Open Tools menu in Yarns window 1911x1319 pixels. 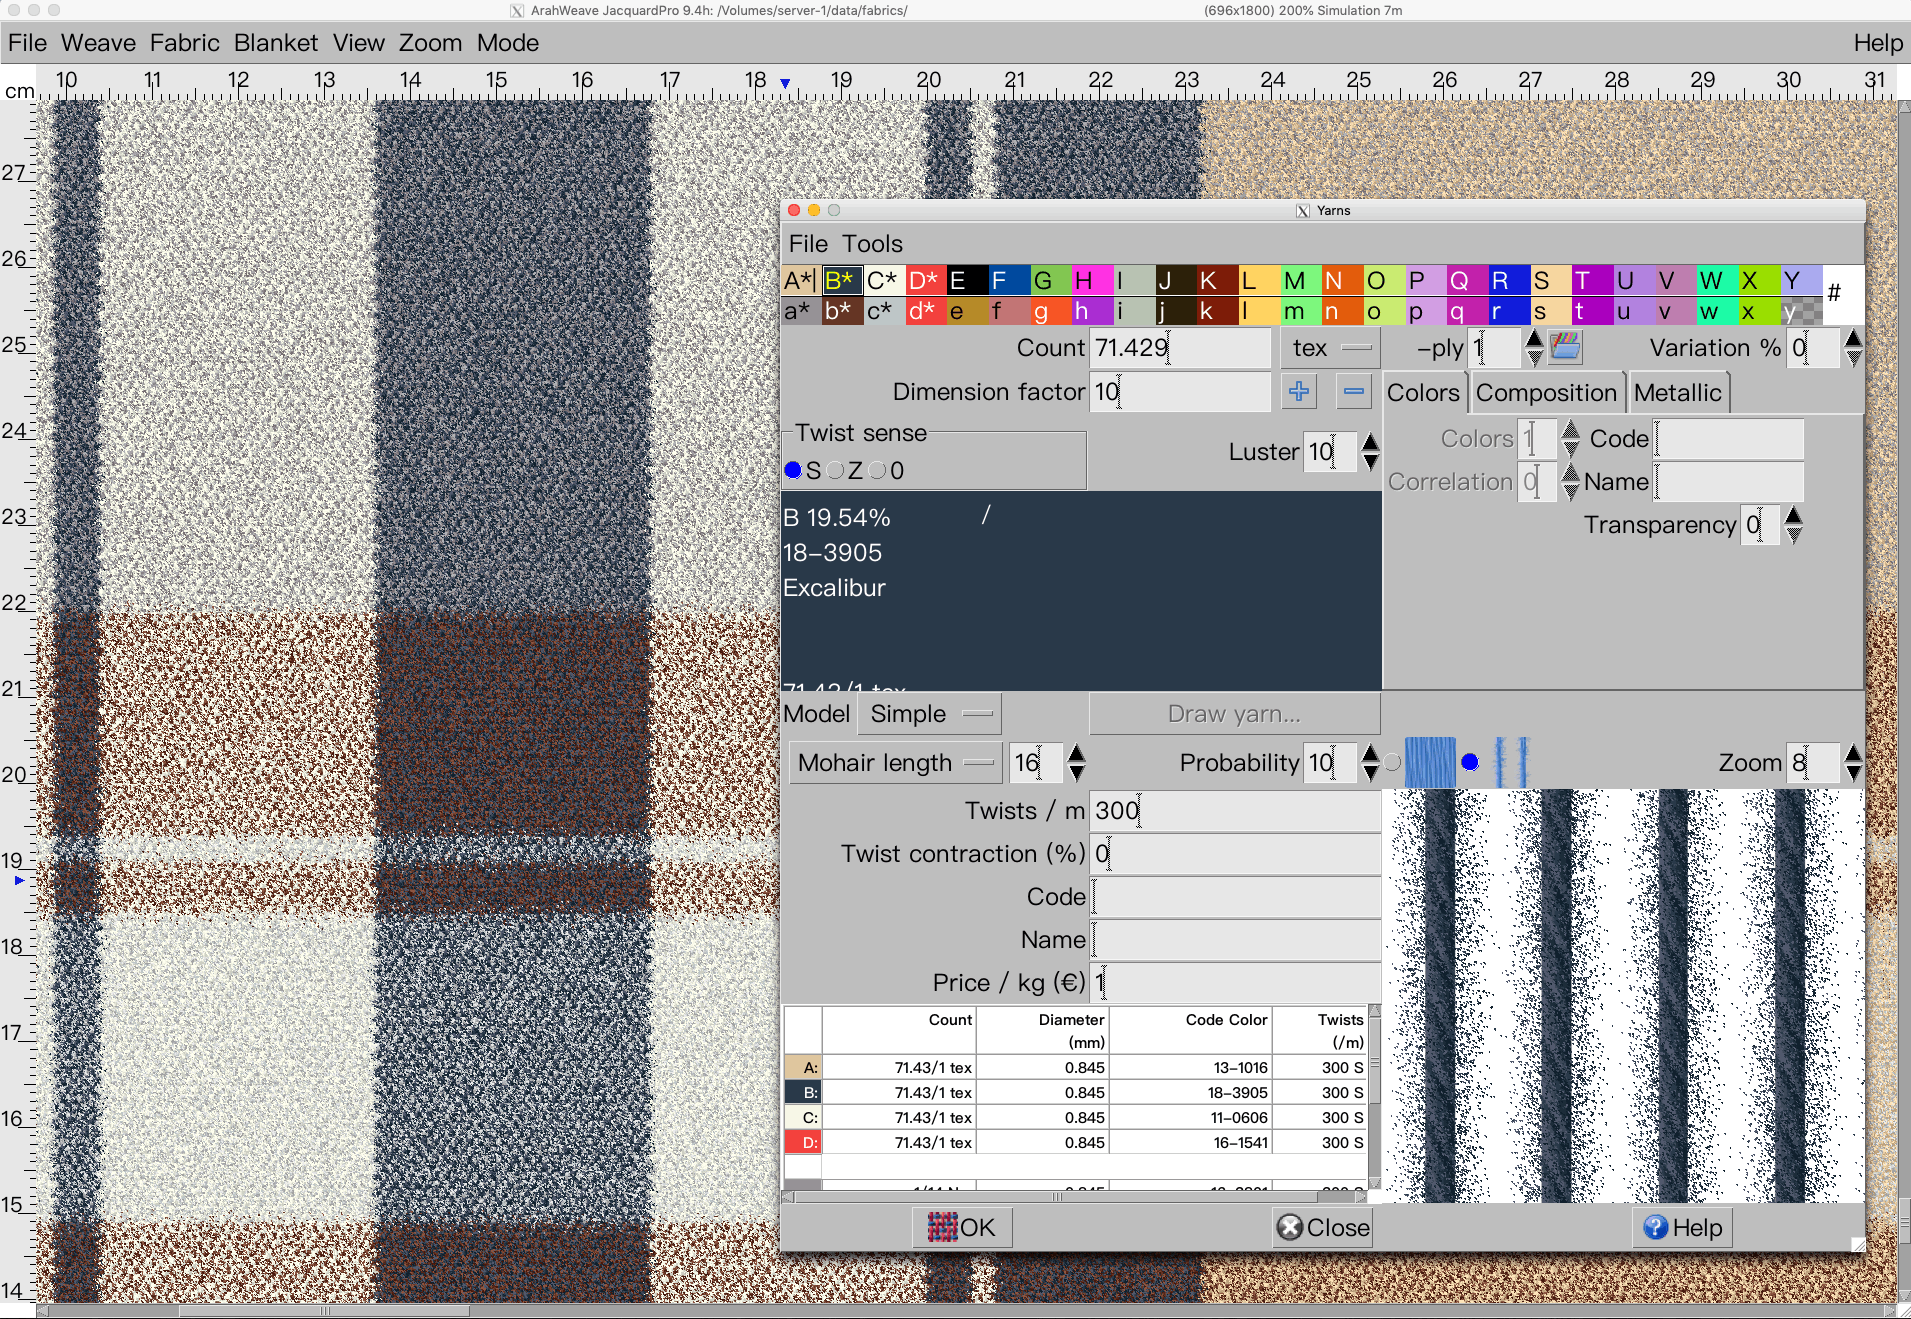pos(872,244)
